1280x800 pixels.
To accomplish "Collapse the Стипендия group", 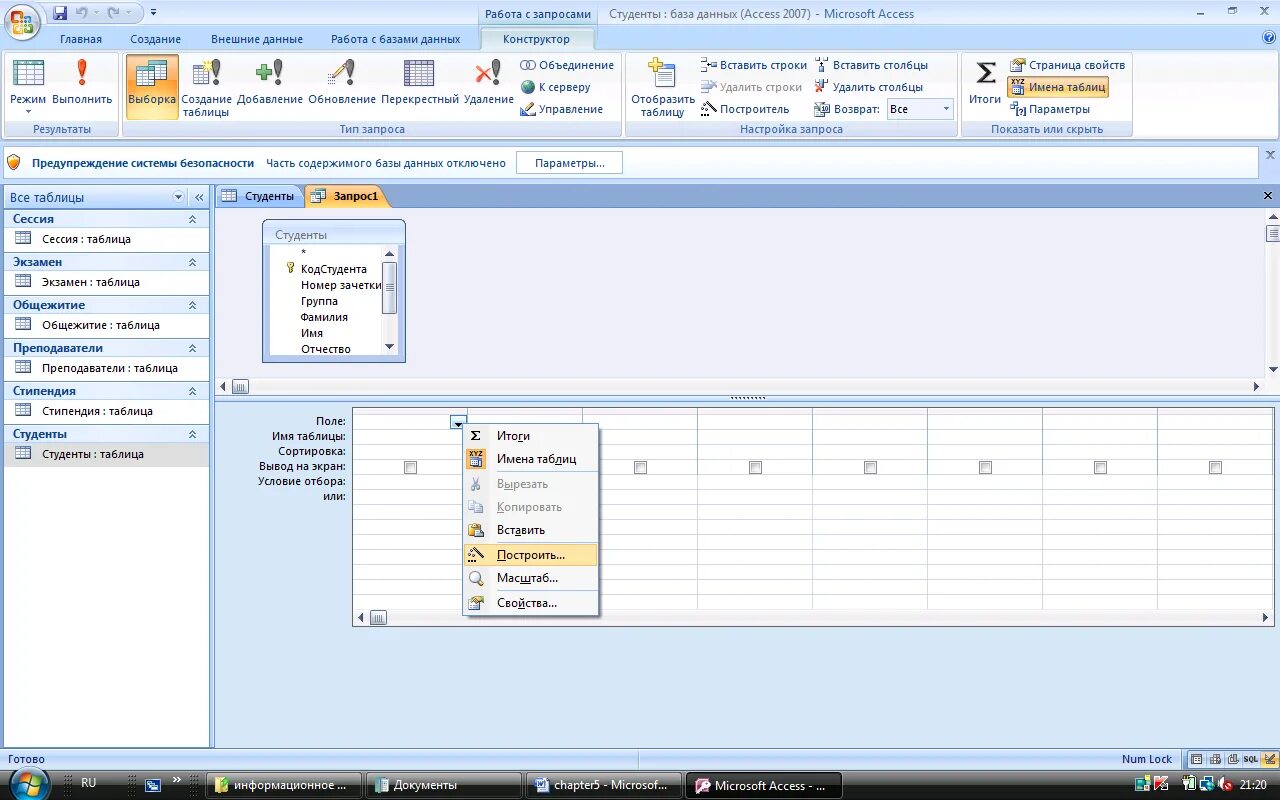I will [x=192, y=391].
